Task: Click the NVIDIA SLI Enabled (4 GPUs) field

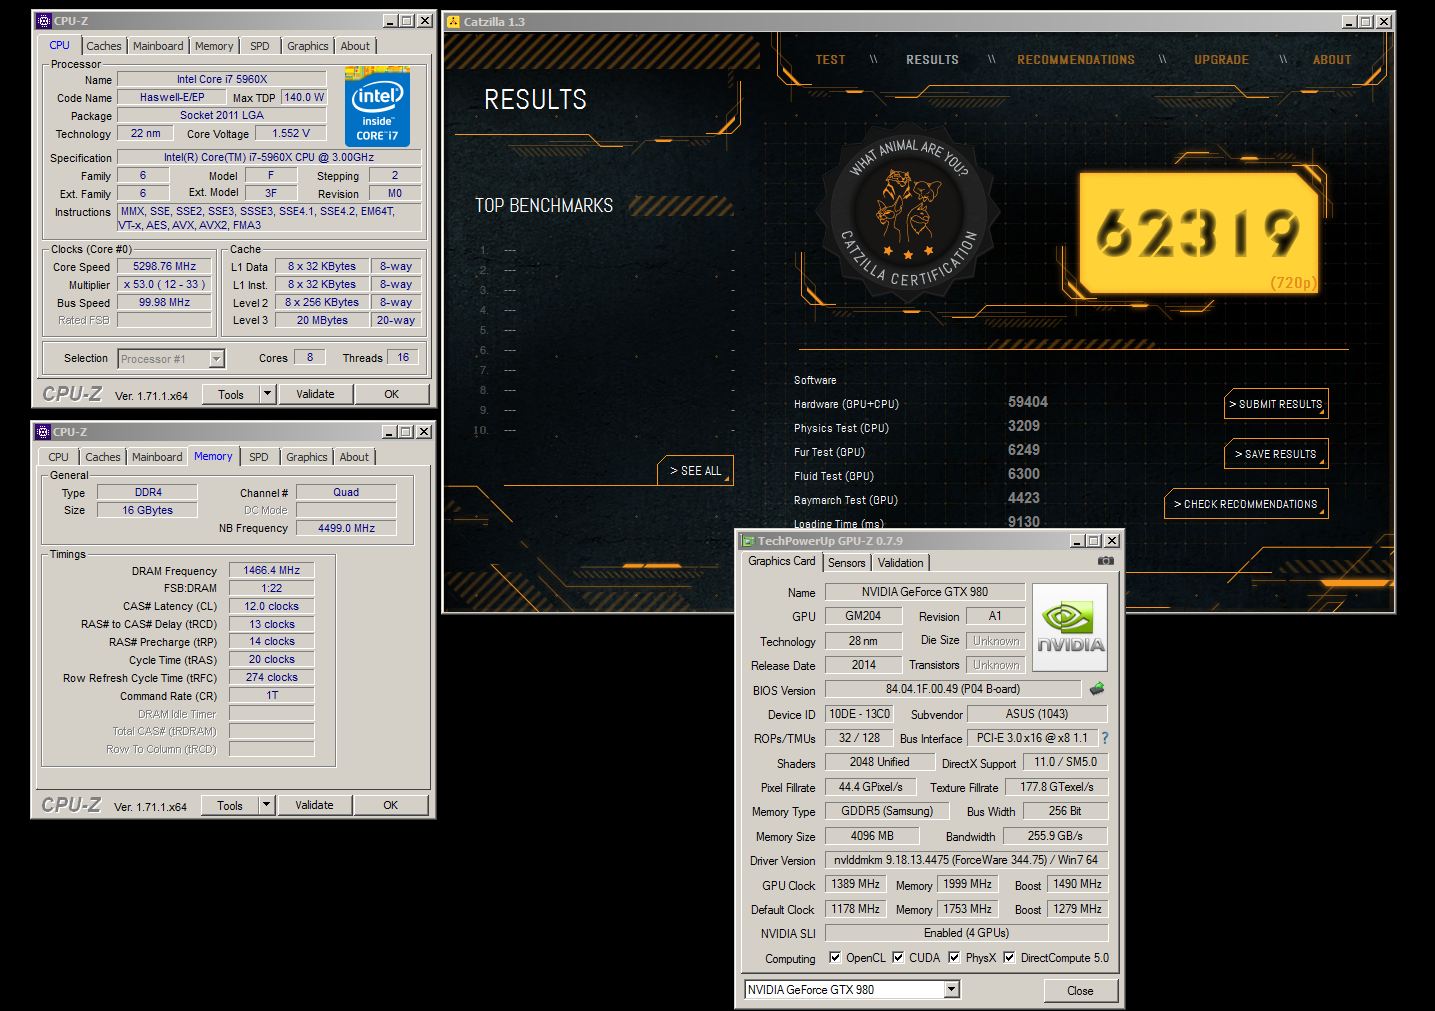Action: tap(967, 933)
